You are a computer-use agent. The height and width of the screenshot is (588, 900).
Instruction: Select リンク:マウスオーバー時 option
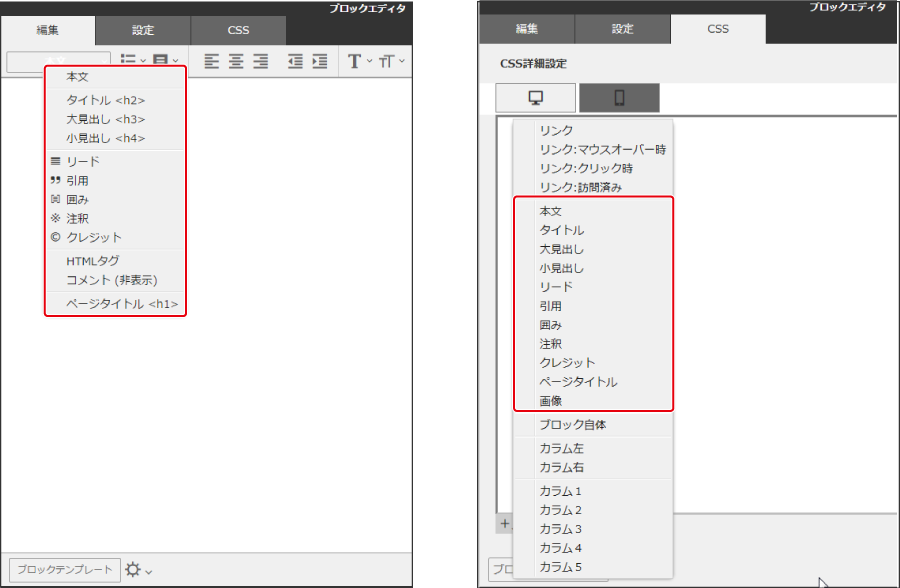[593, 150]
